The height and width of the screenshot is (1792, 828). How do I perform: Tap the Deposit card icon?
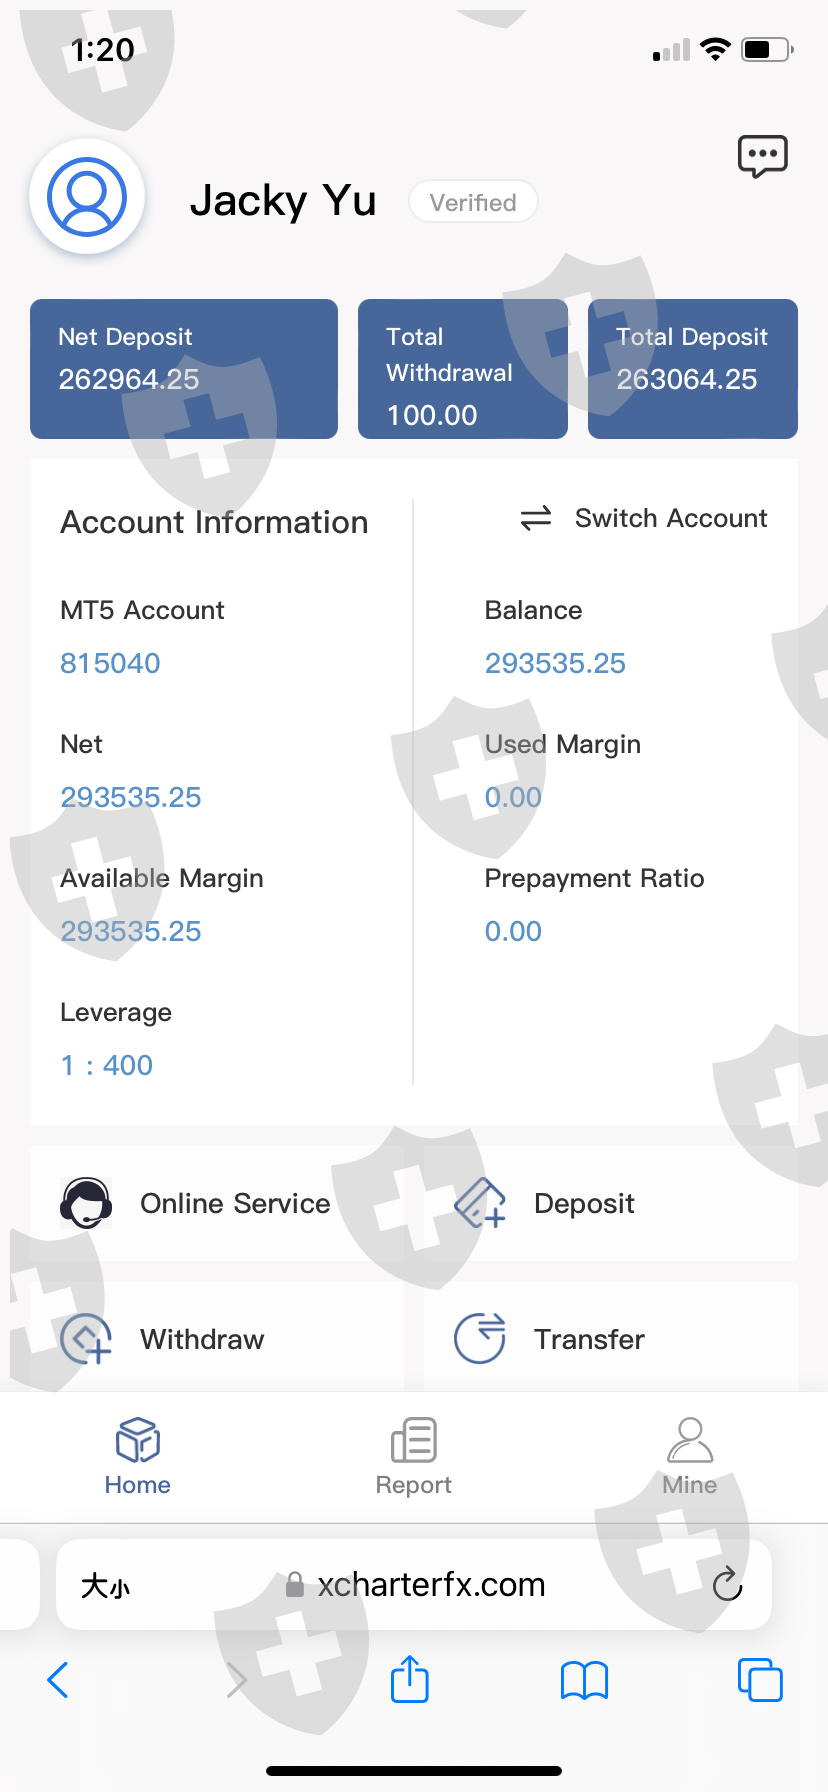coord(480,1202)
